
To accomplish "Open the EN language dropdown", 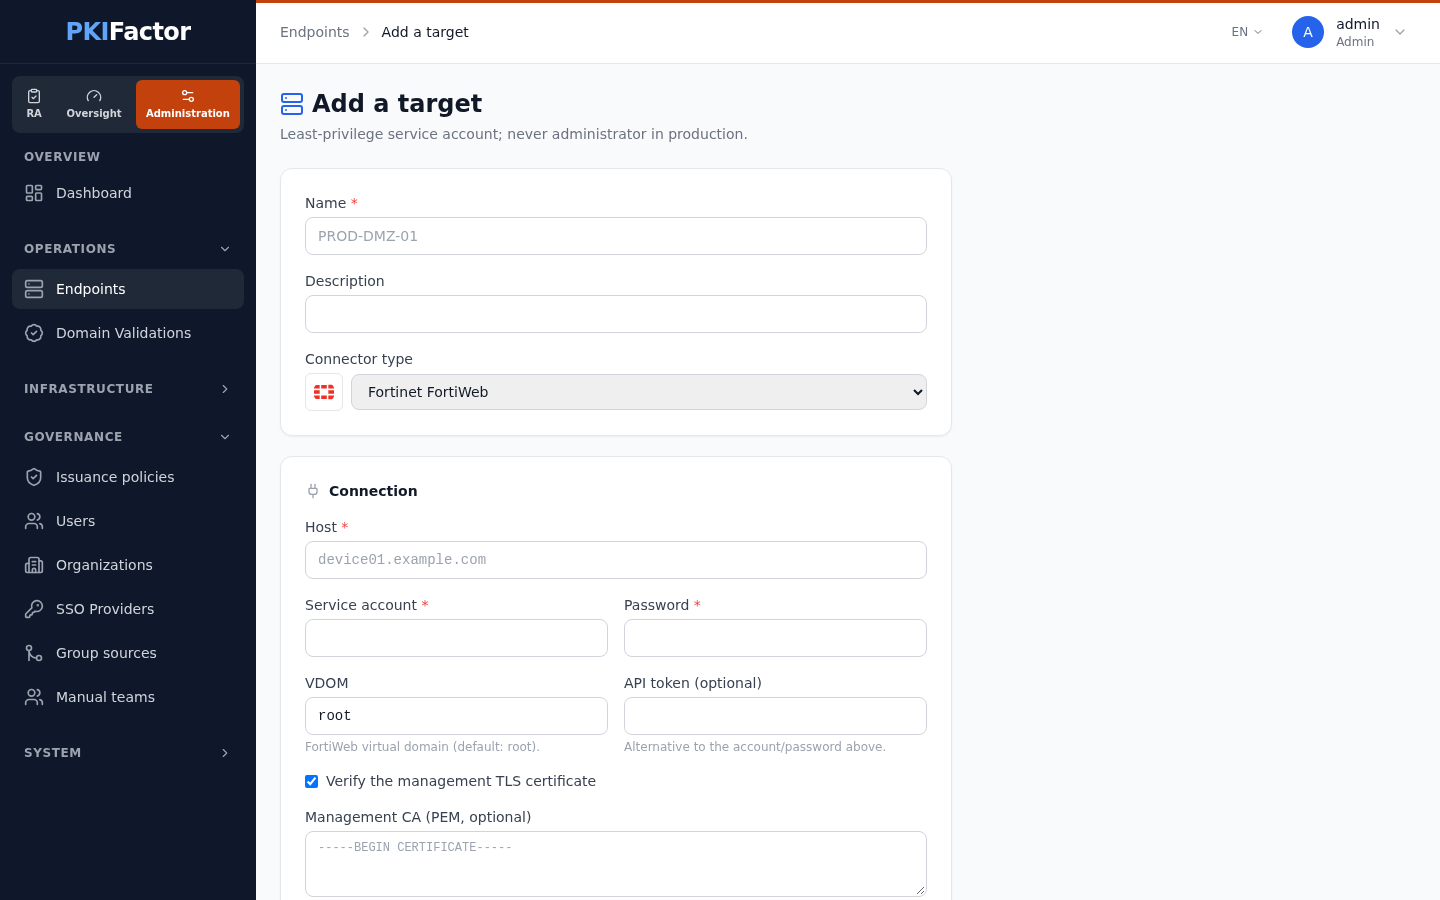I will click(x=1247, y=32).
